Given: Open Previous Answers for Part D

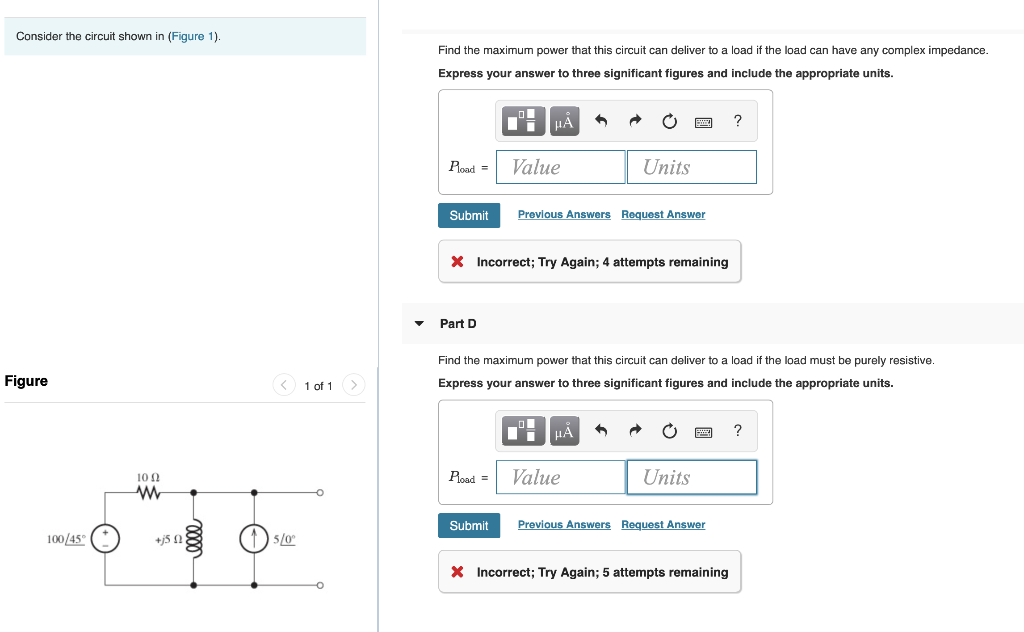Looking at the screenshot, I should pos(563,524).
